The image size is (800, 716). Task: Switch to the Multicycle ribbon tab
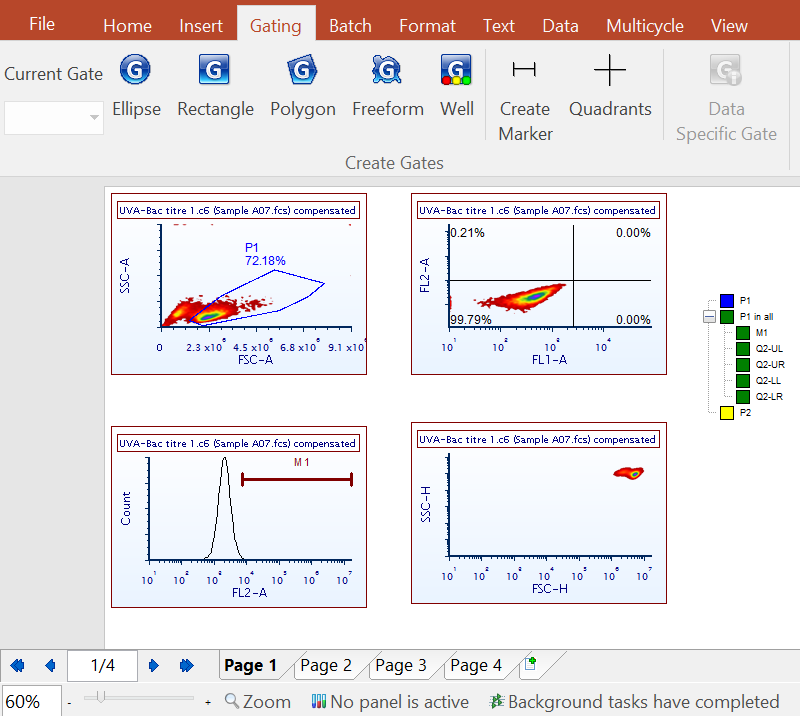point(645,26)
